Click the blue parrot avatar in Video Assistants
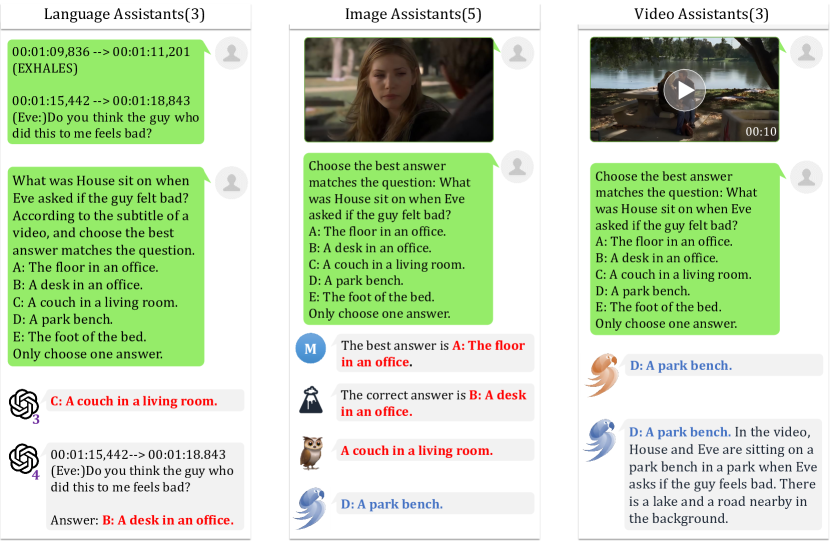Screen dimensions: 831x543 point(600,440)
